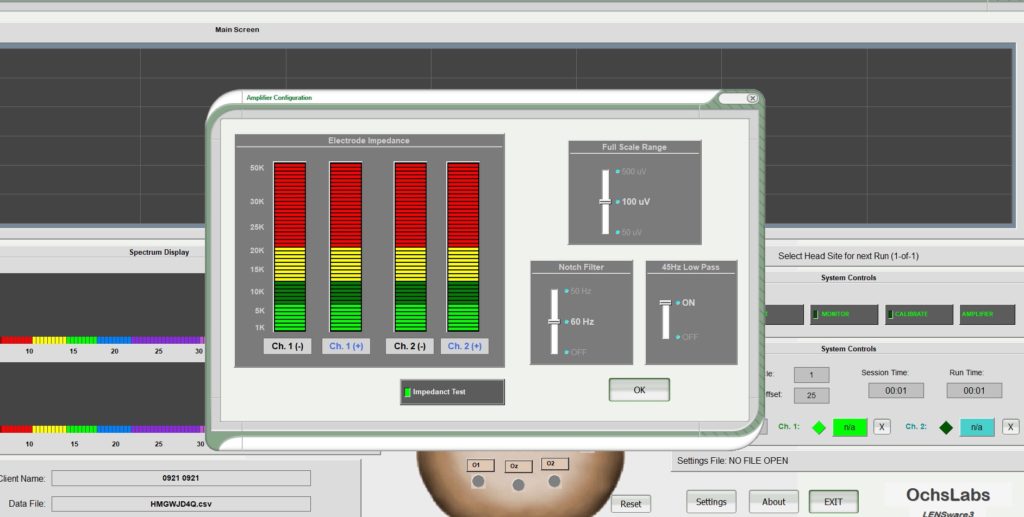Click the Notch Filter slider handle
Viewport: 1024px width, 517px height.
(x=553, y=322)
